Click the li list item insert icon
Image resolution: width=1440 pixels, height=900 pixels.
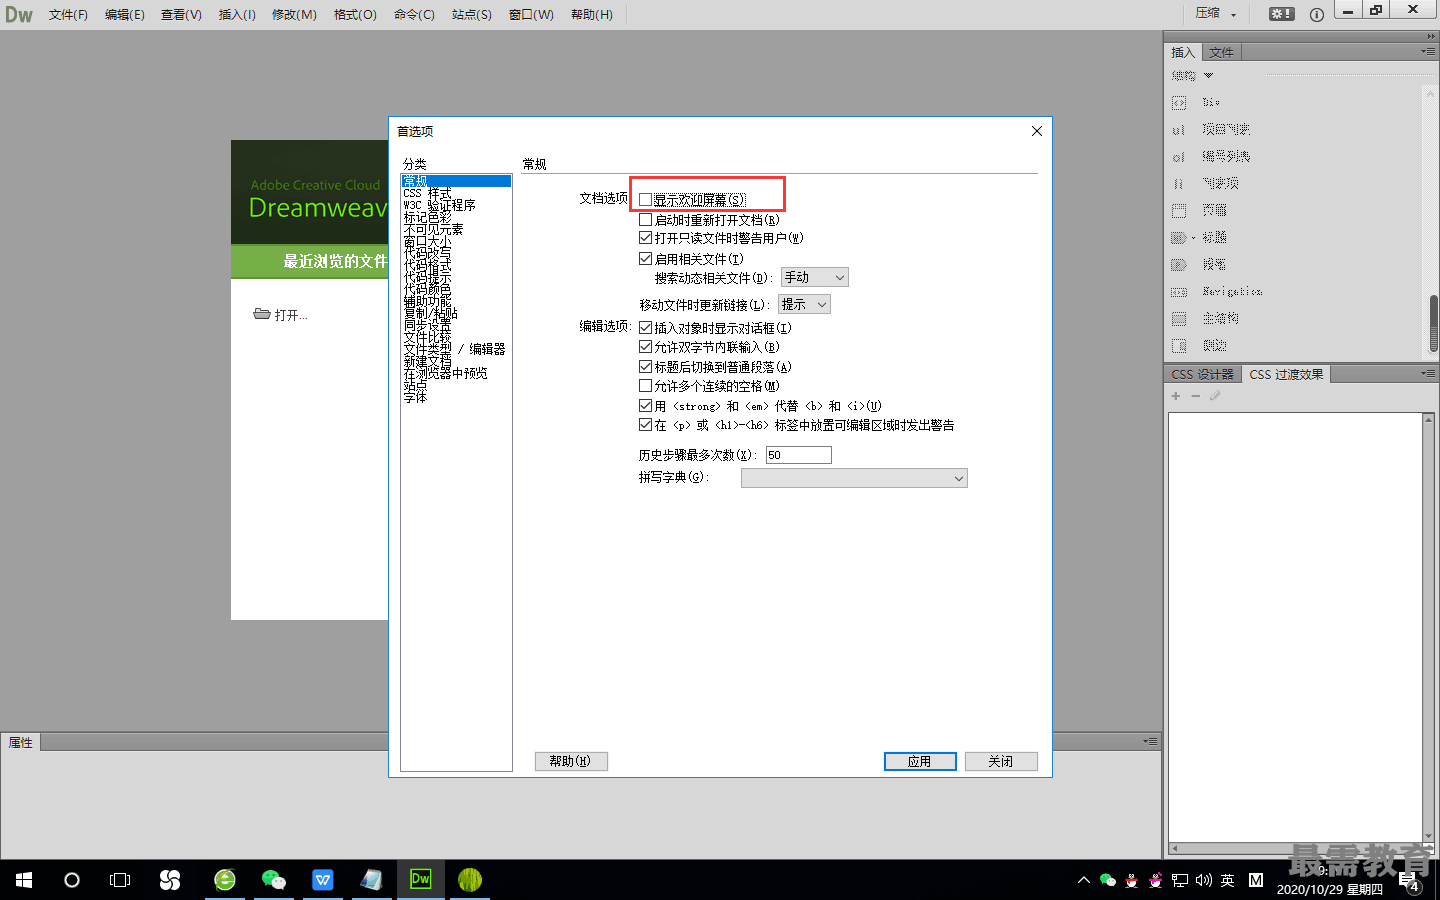pyautogui.click(x=1179, y=184)
